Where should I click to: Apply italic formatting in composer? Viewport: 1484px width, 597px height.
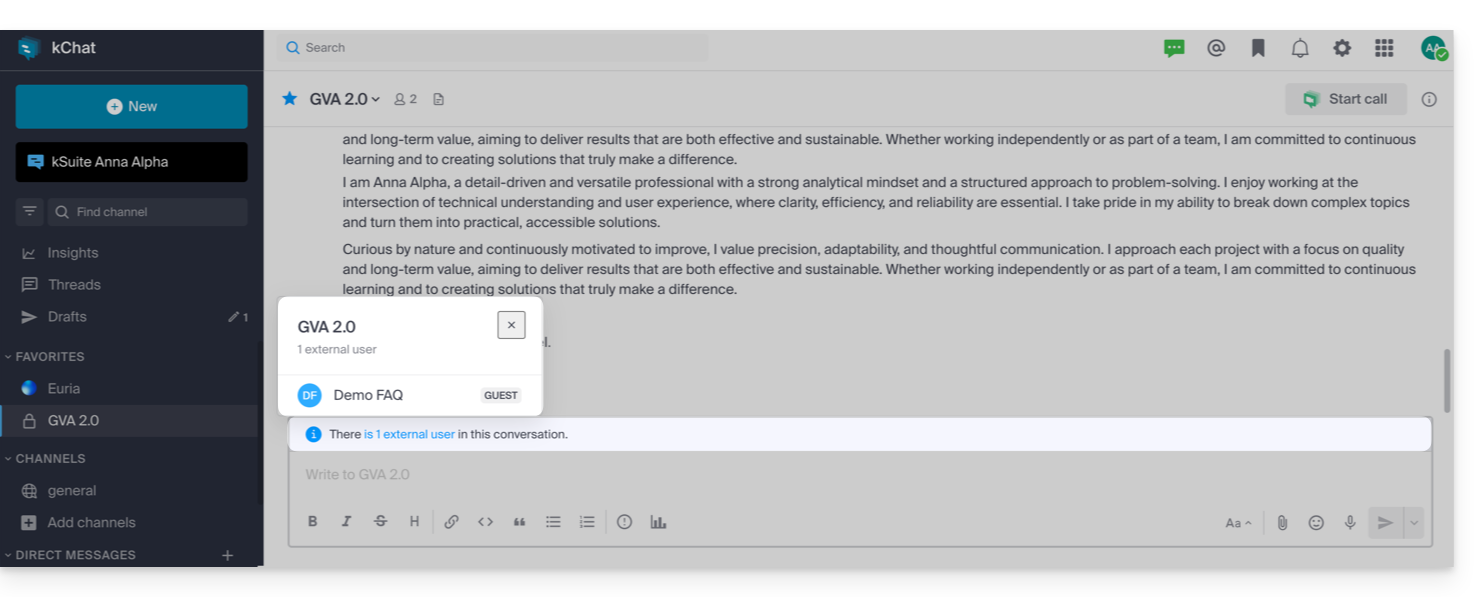[x=346, y=522]
